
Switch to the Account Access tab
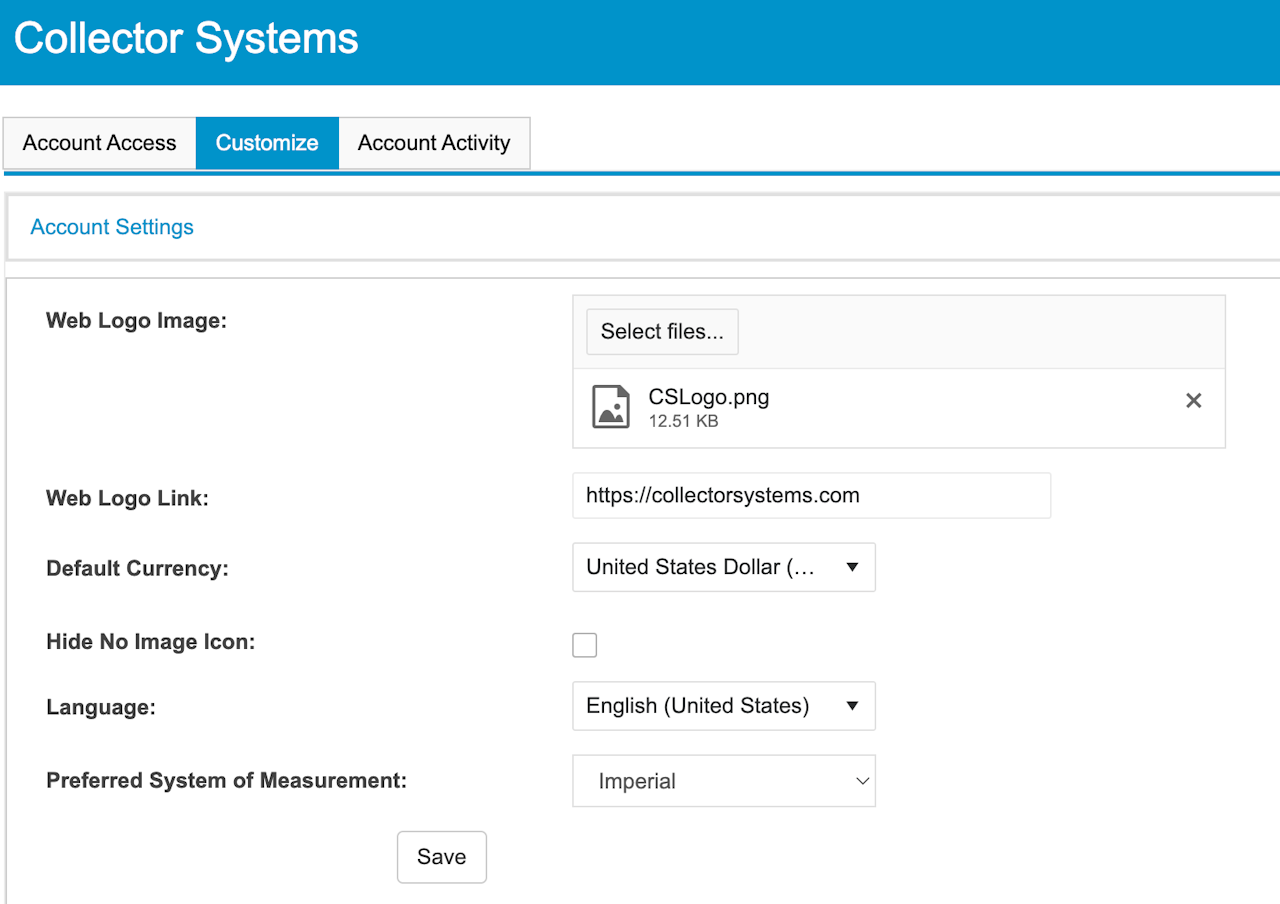click(x=99, y=143)
